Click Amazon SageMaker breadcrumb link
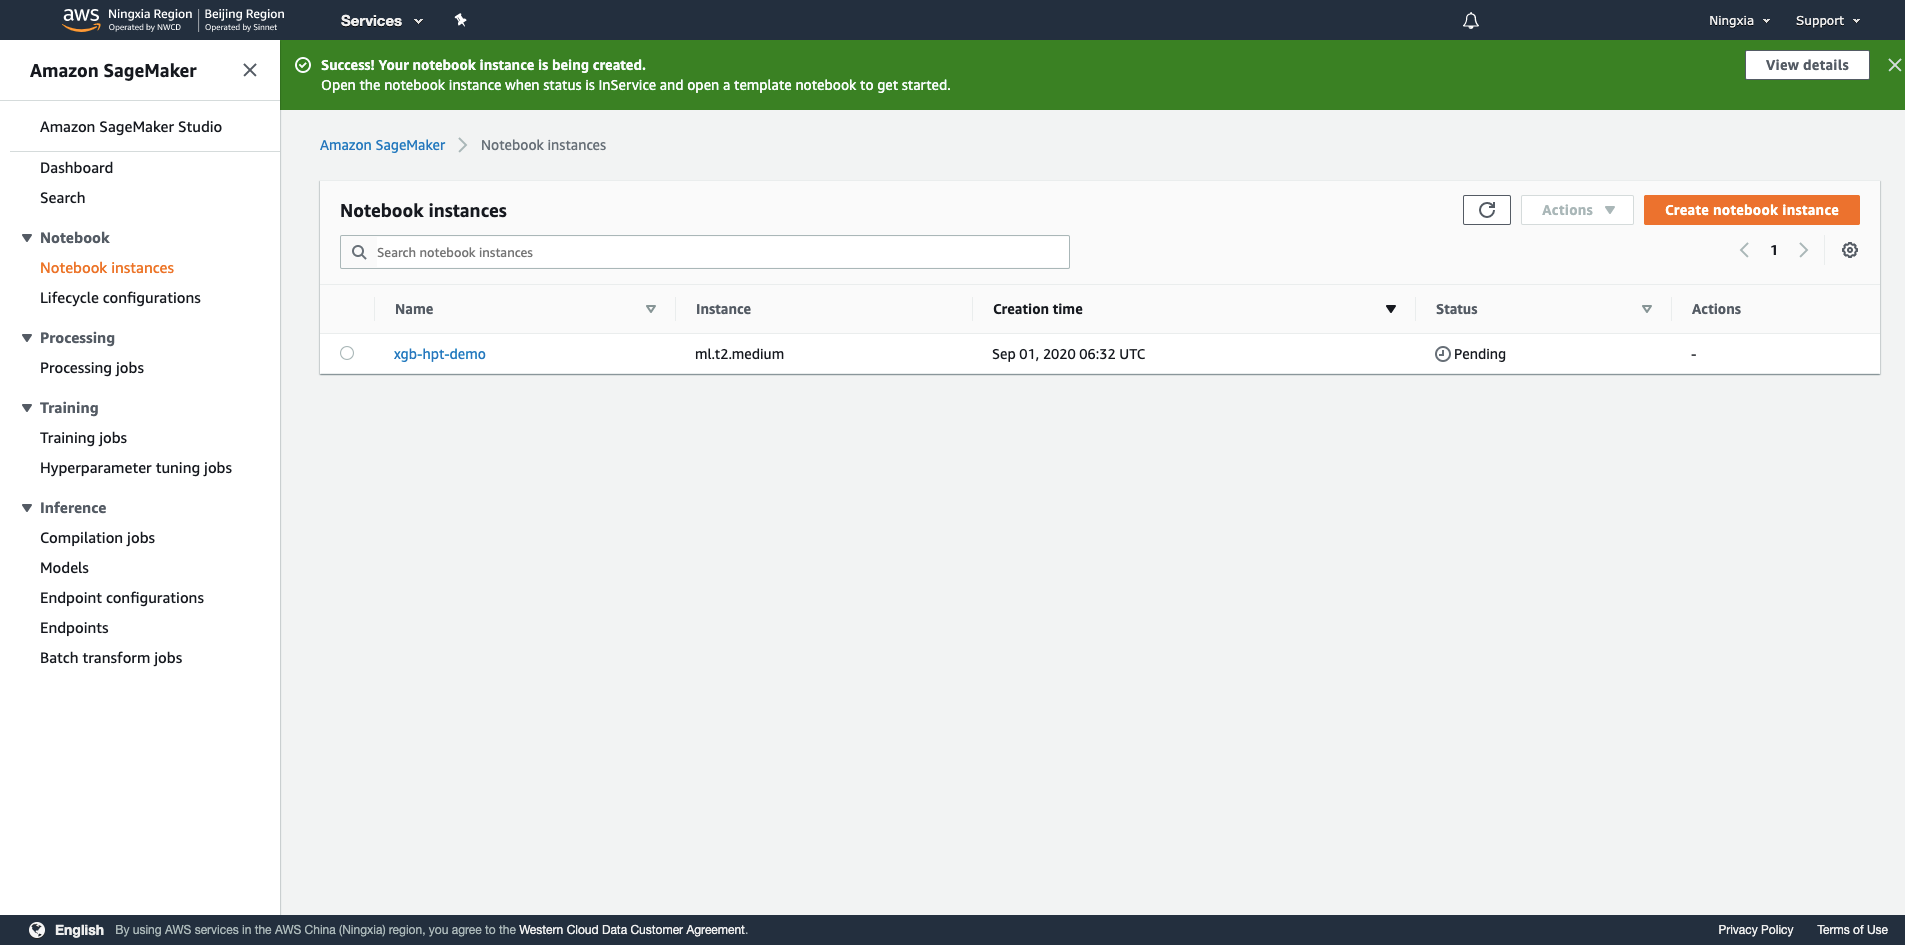 point(382,145)
